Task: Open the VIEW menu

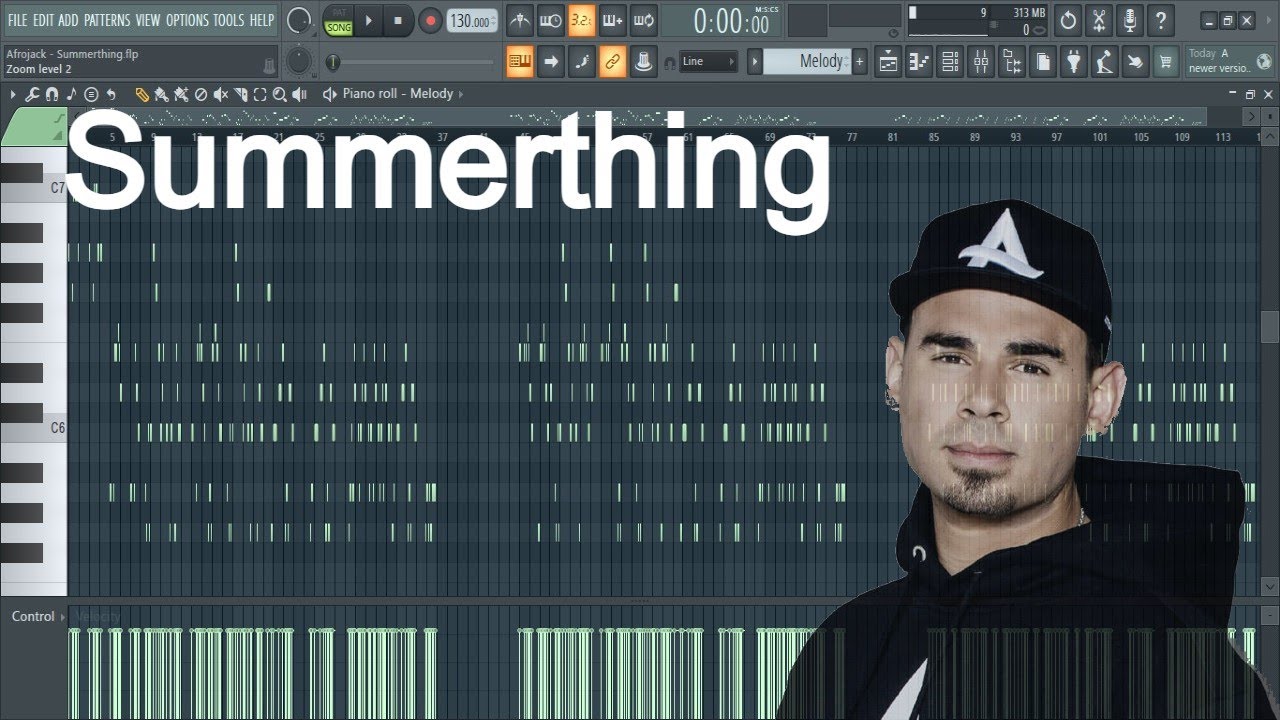Action: 148,20
